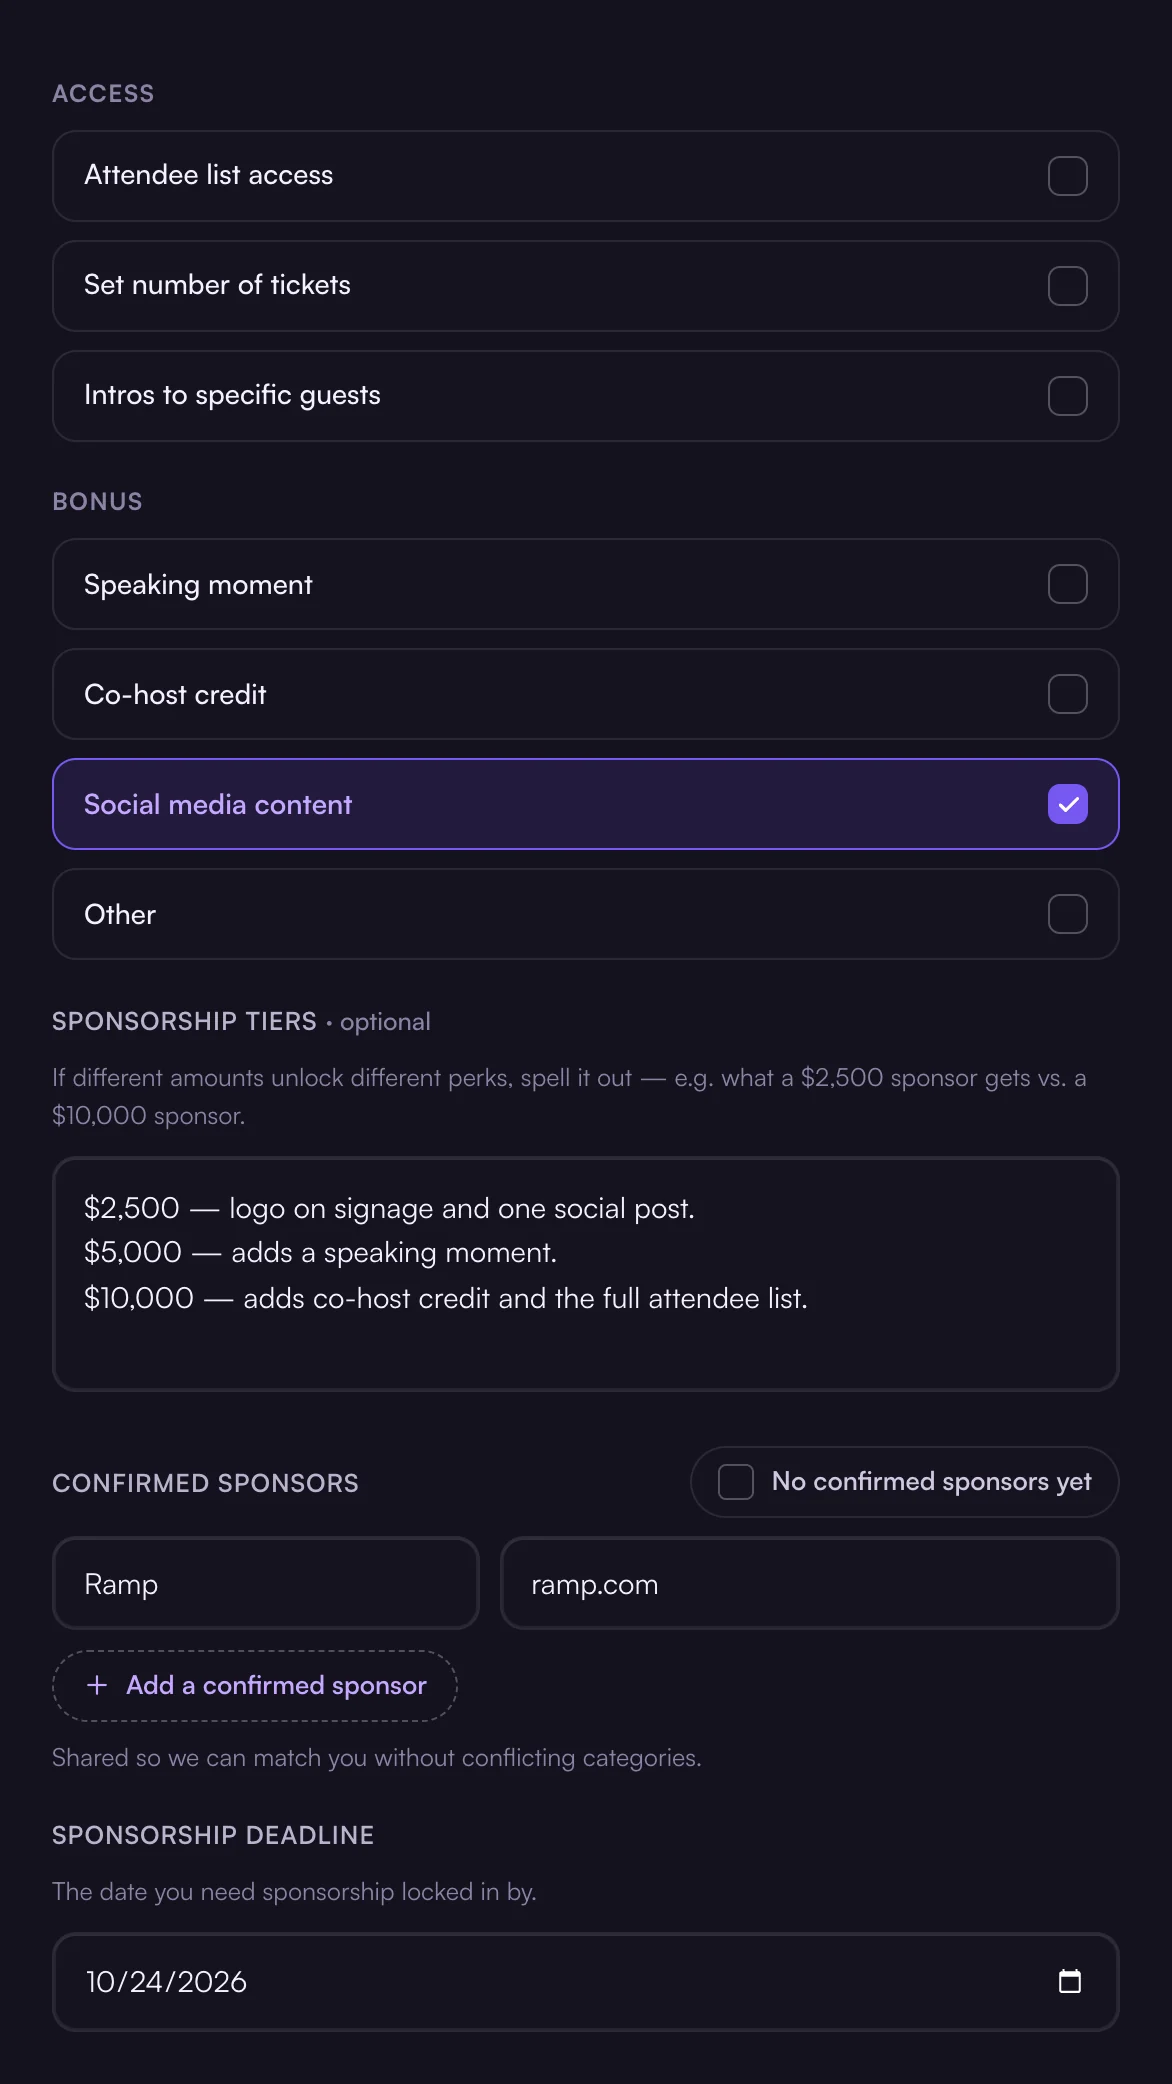The height and width of the screenshot is (2084, 1172).
Task: Tick the Intros to specific guests checkbox
Action: point(1067,396)
